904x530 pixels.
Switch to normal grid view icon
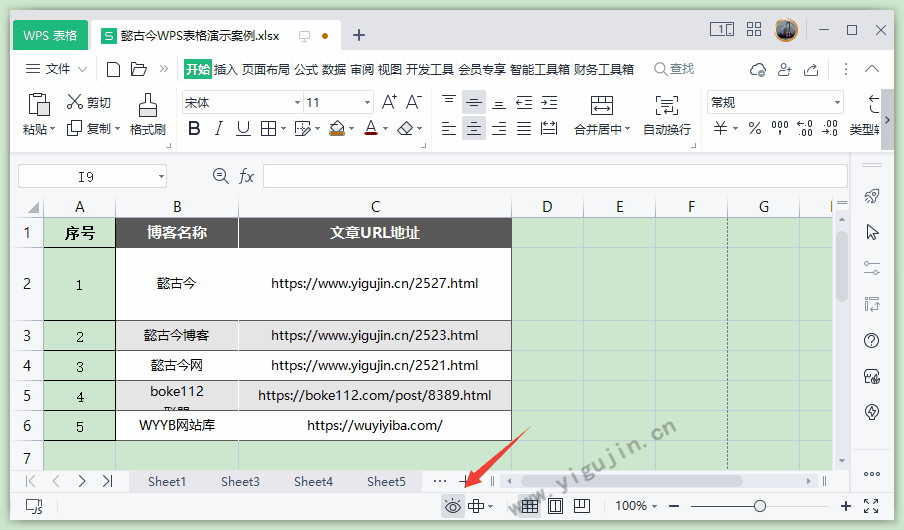(x=529, y=506)
